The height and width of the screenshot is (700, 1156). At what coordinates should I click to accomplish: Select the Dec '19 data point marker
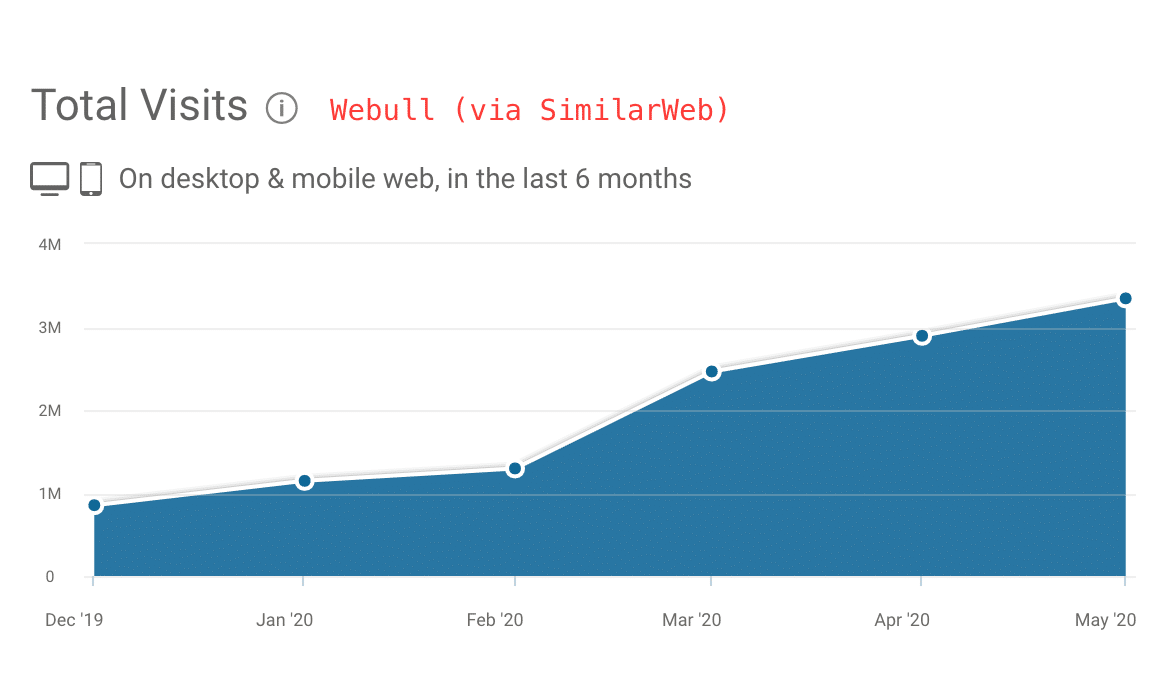[x=94, y=505]
